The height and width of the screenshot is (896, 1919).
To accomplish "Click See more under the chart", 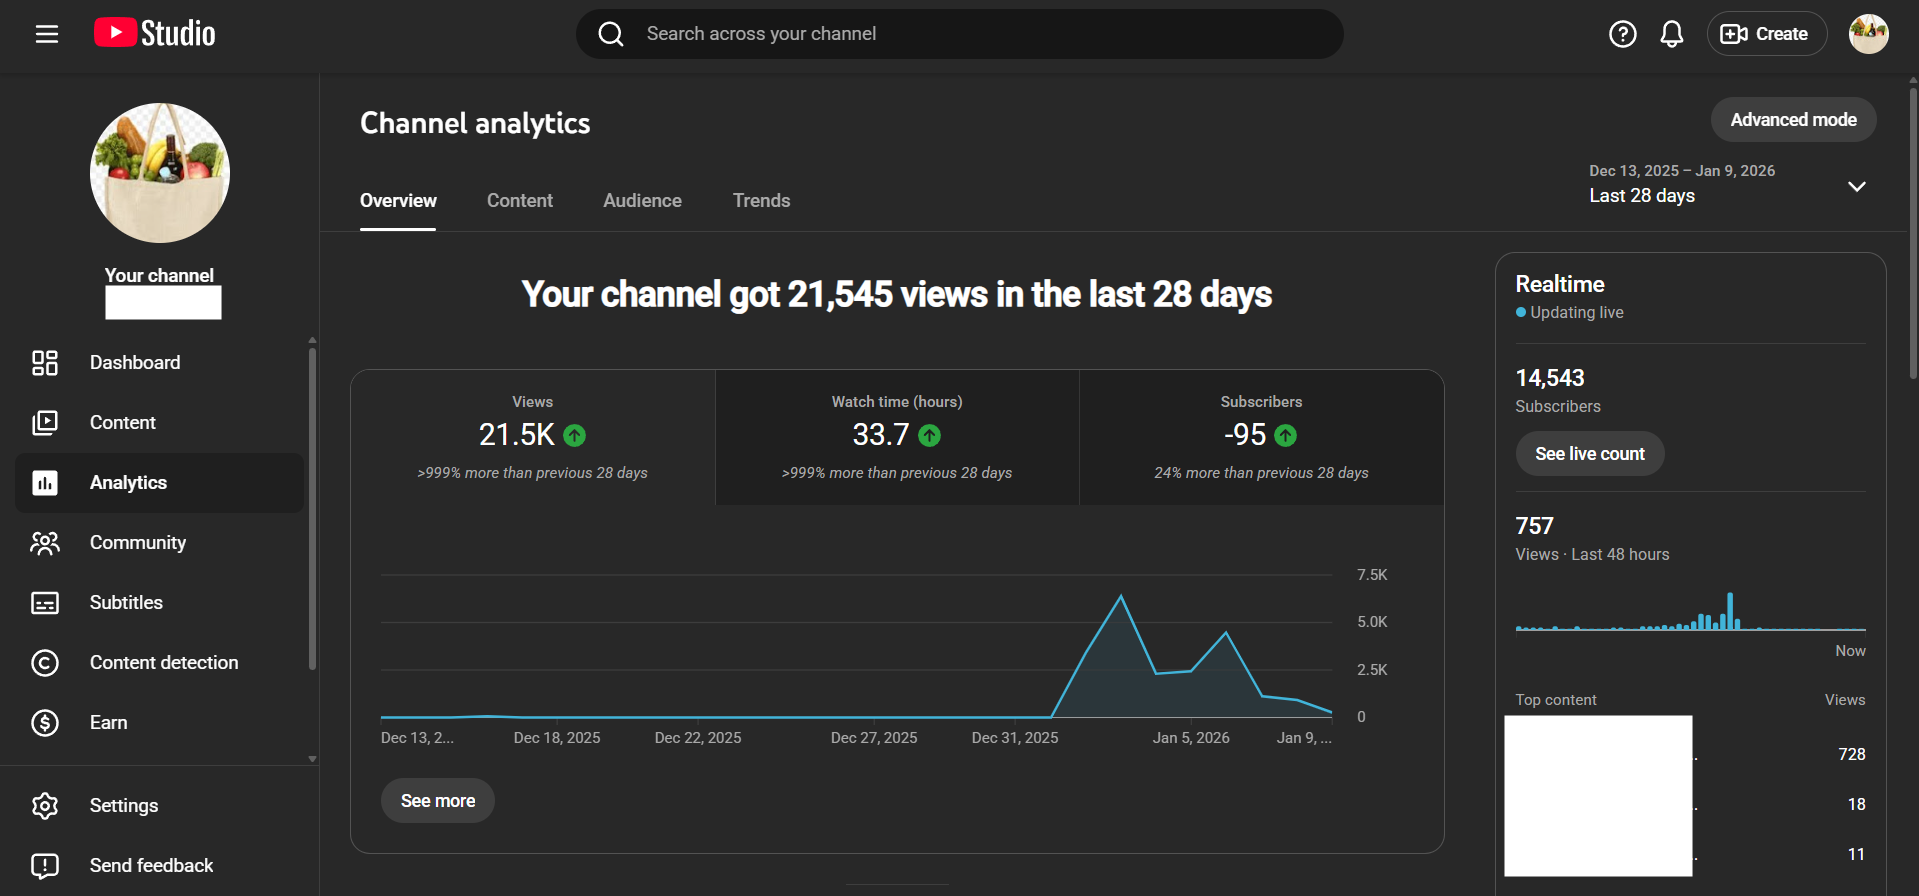I will point(437,801).
